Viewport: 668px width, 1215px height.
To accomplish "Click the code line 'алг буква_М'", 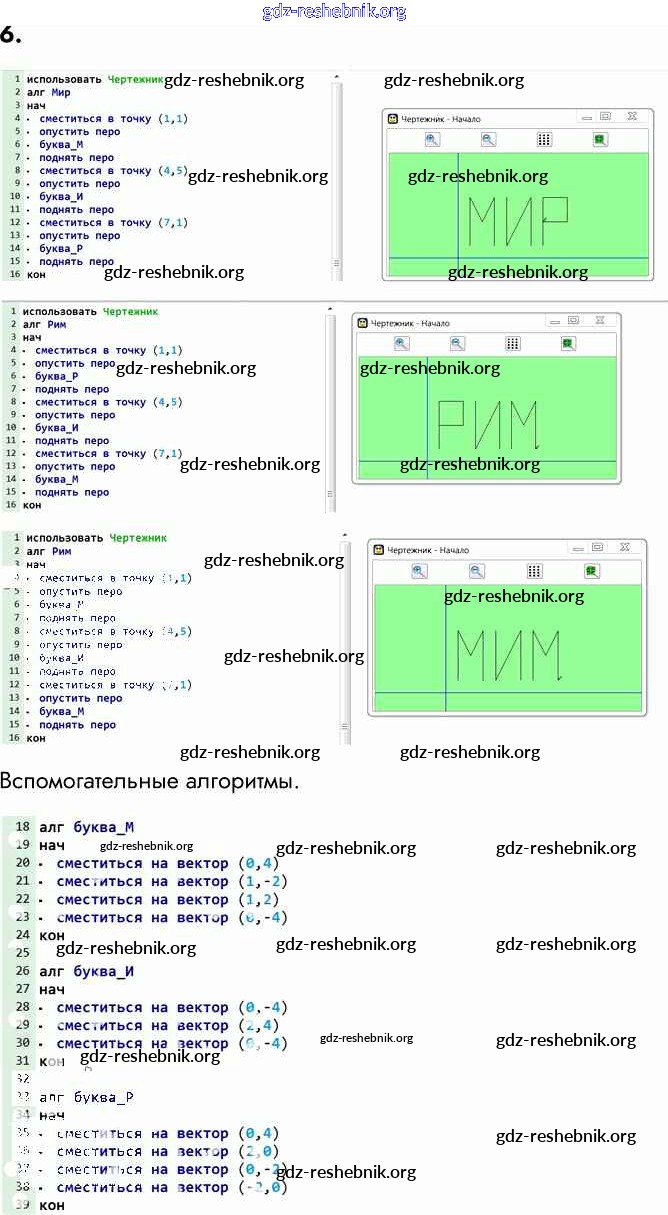I will [x=86, y=827].
